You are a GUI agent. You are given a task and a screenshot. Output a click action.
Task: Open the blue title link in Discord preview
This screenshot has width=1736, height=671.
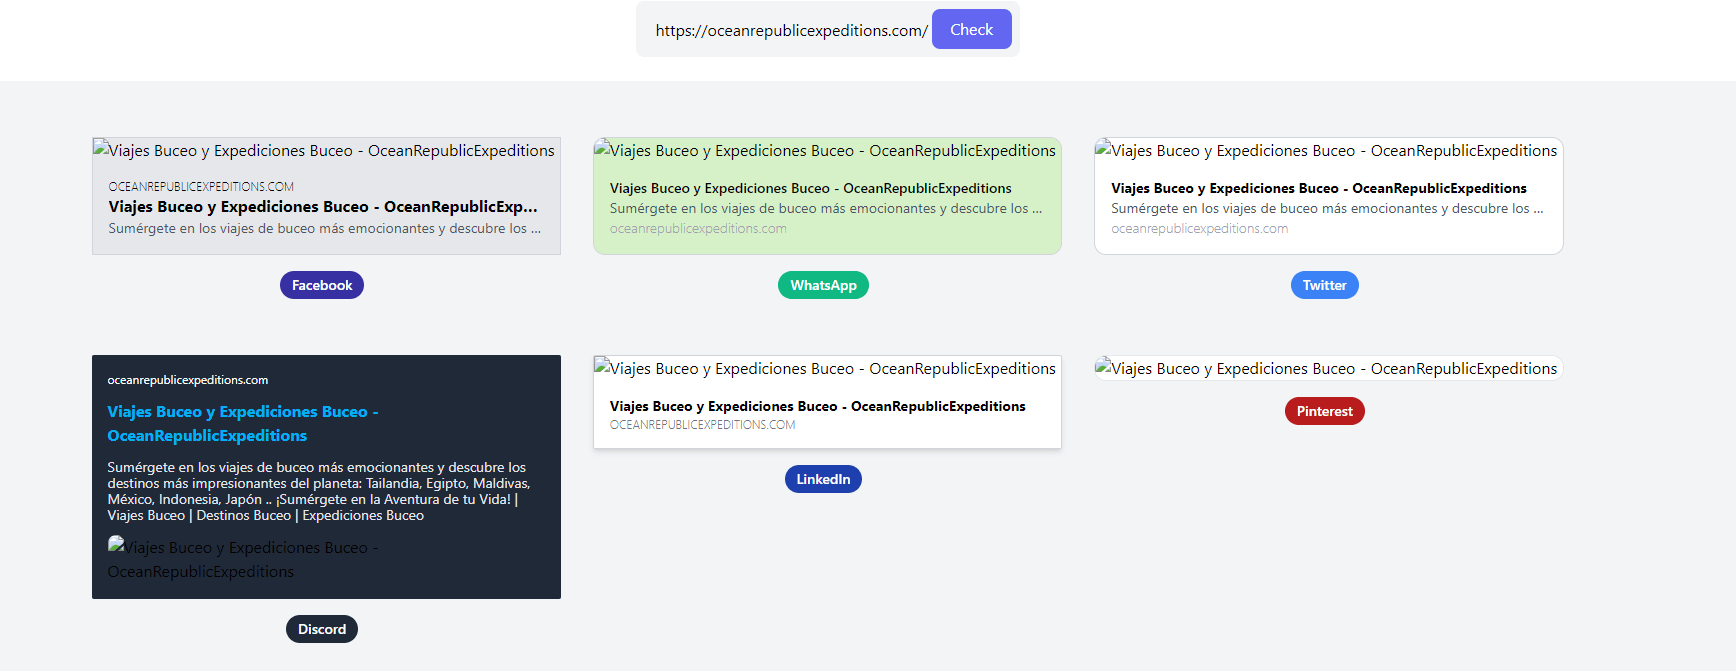click(243, 423)
